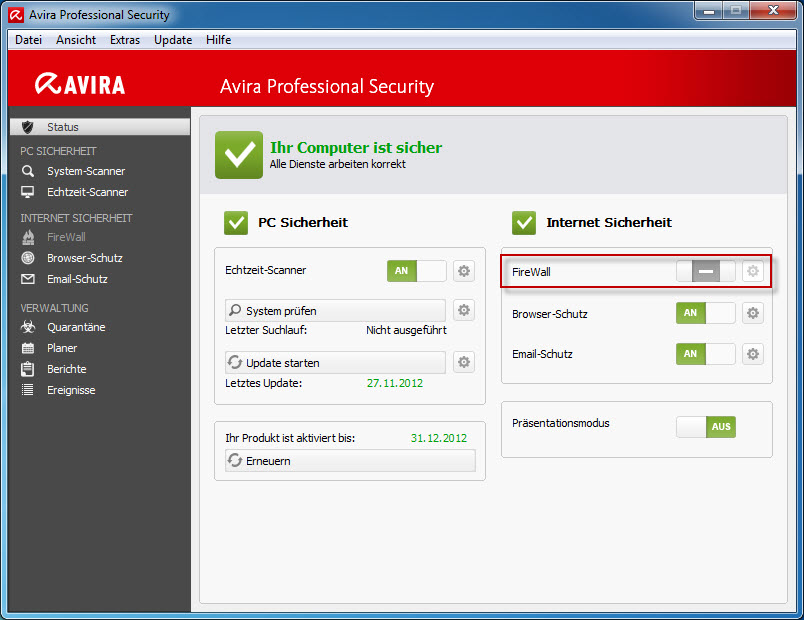This screenshot has width=804, height=620.
Task: Open Email-Schutz settings gear
Action: pyautogui.click(x=752, y=354)
